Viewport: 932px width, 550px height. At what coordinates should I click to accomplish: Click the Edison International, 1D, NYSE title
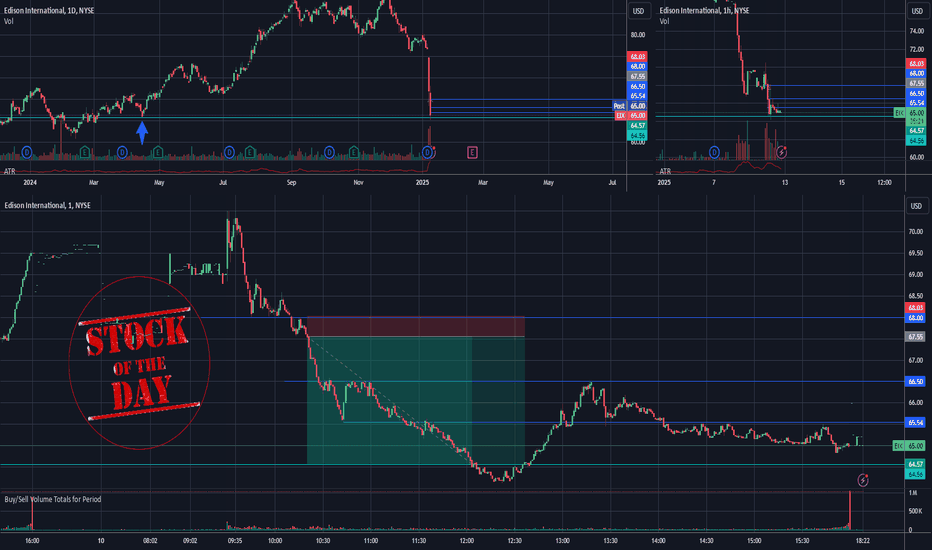coord(49,11)
